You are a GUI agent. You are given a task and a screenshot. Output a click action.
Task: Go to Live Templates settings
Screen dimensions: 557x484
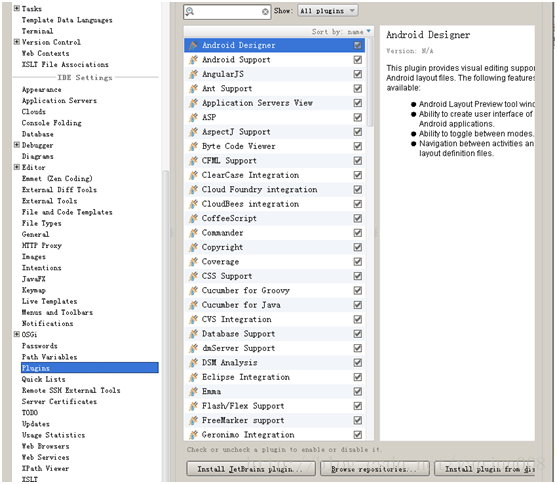(x=49, y=301)
